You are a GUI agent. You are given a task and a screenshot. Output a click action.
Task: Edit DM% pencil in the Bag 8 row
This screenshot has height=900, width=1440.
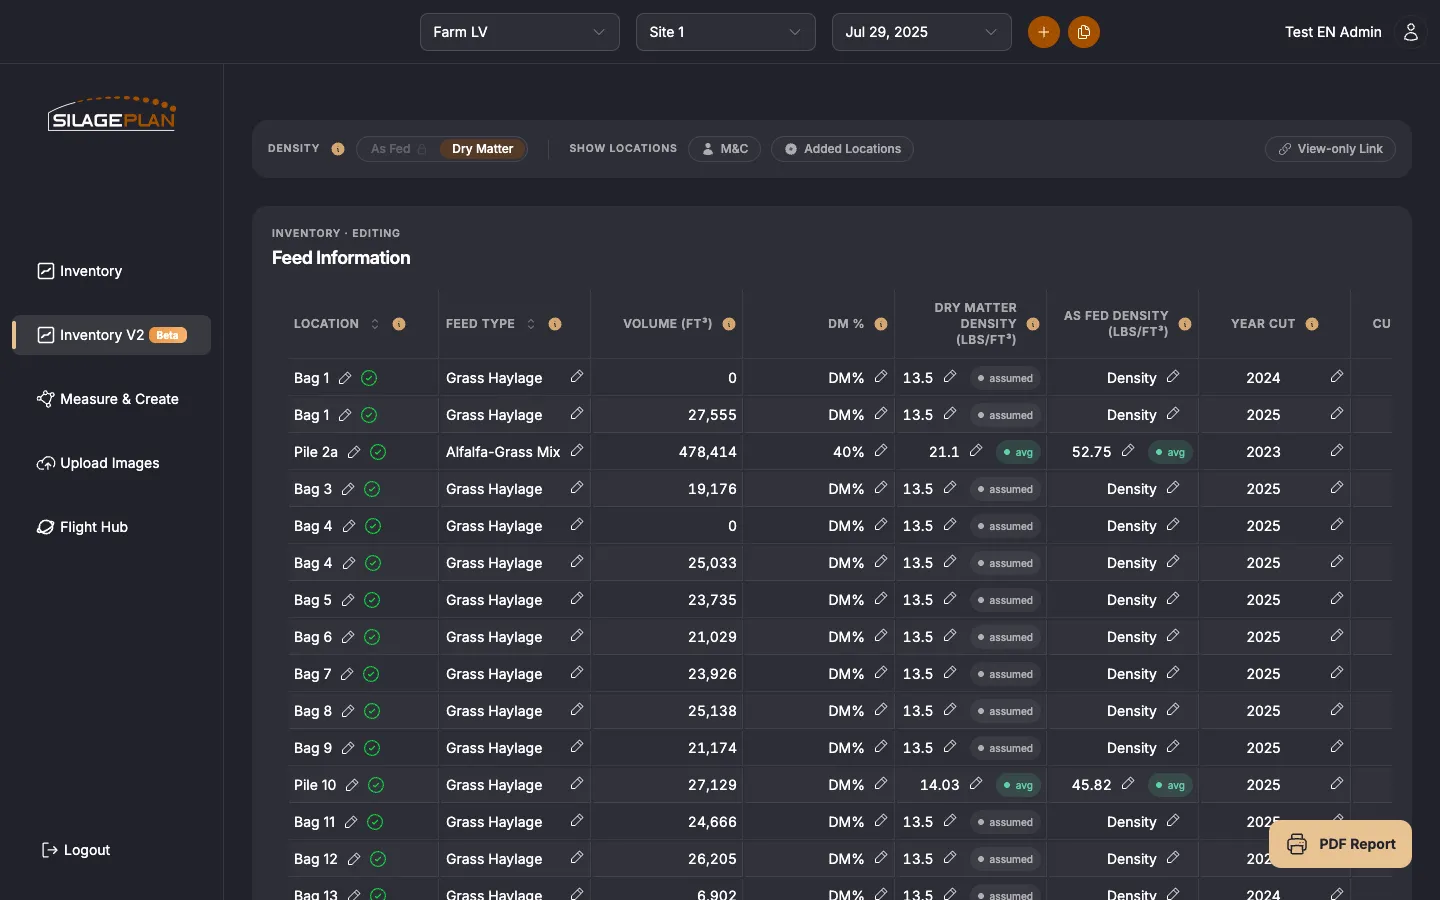point(881,710)
